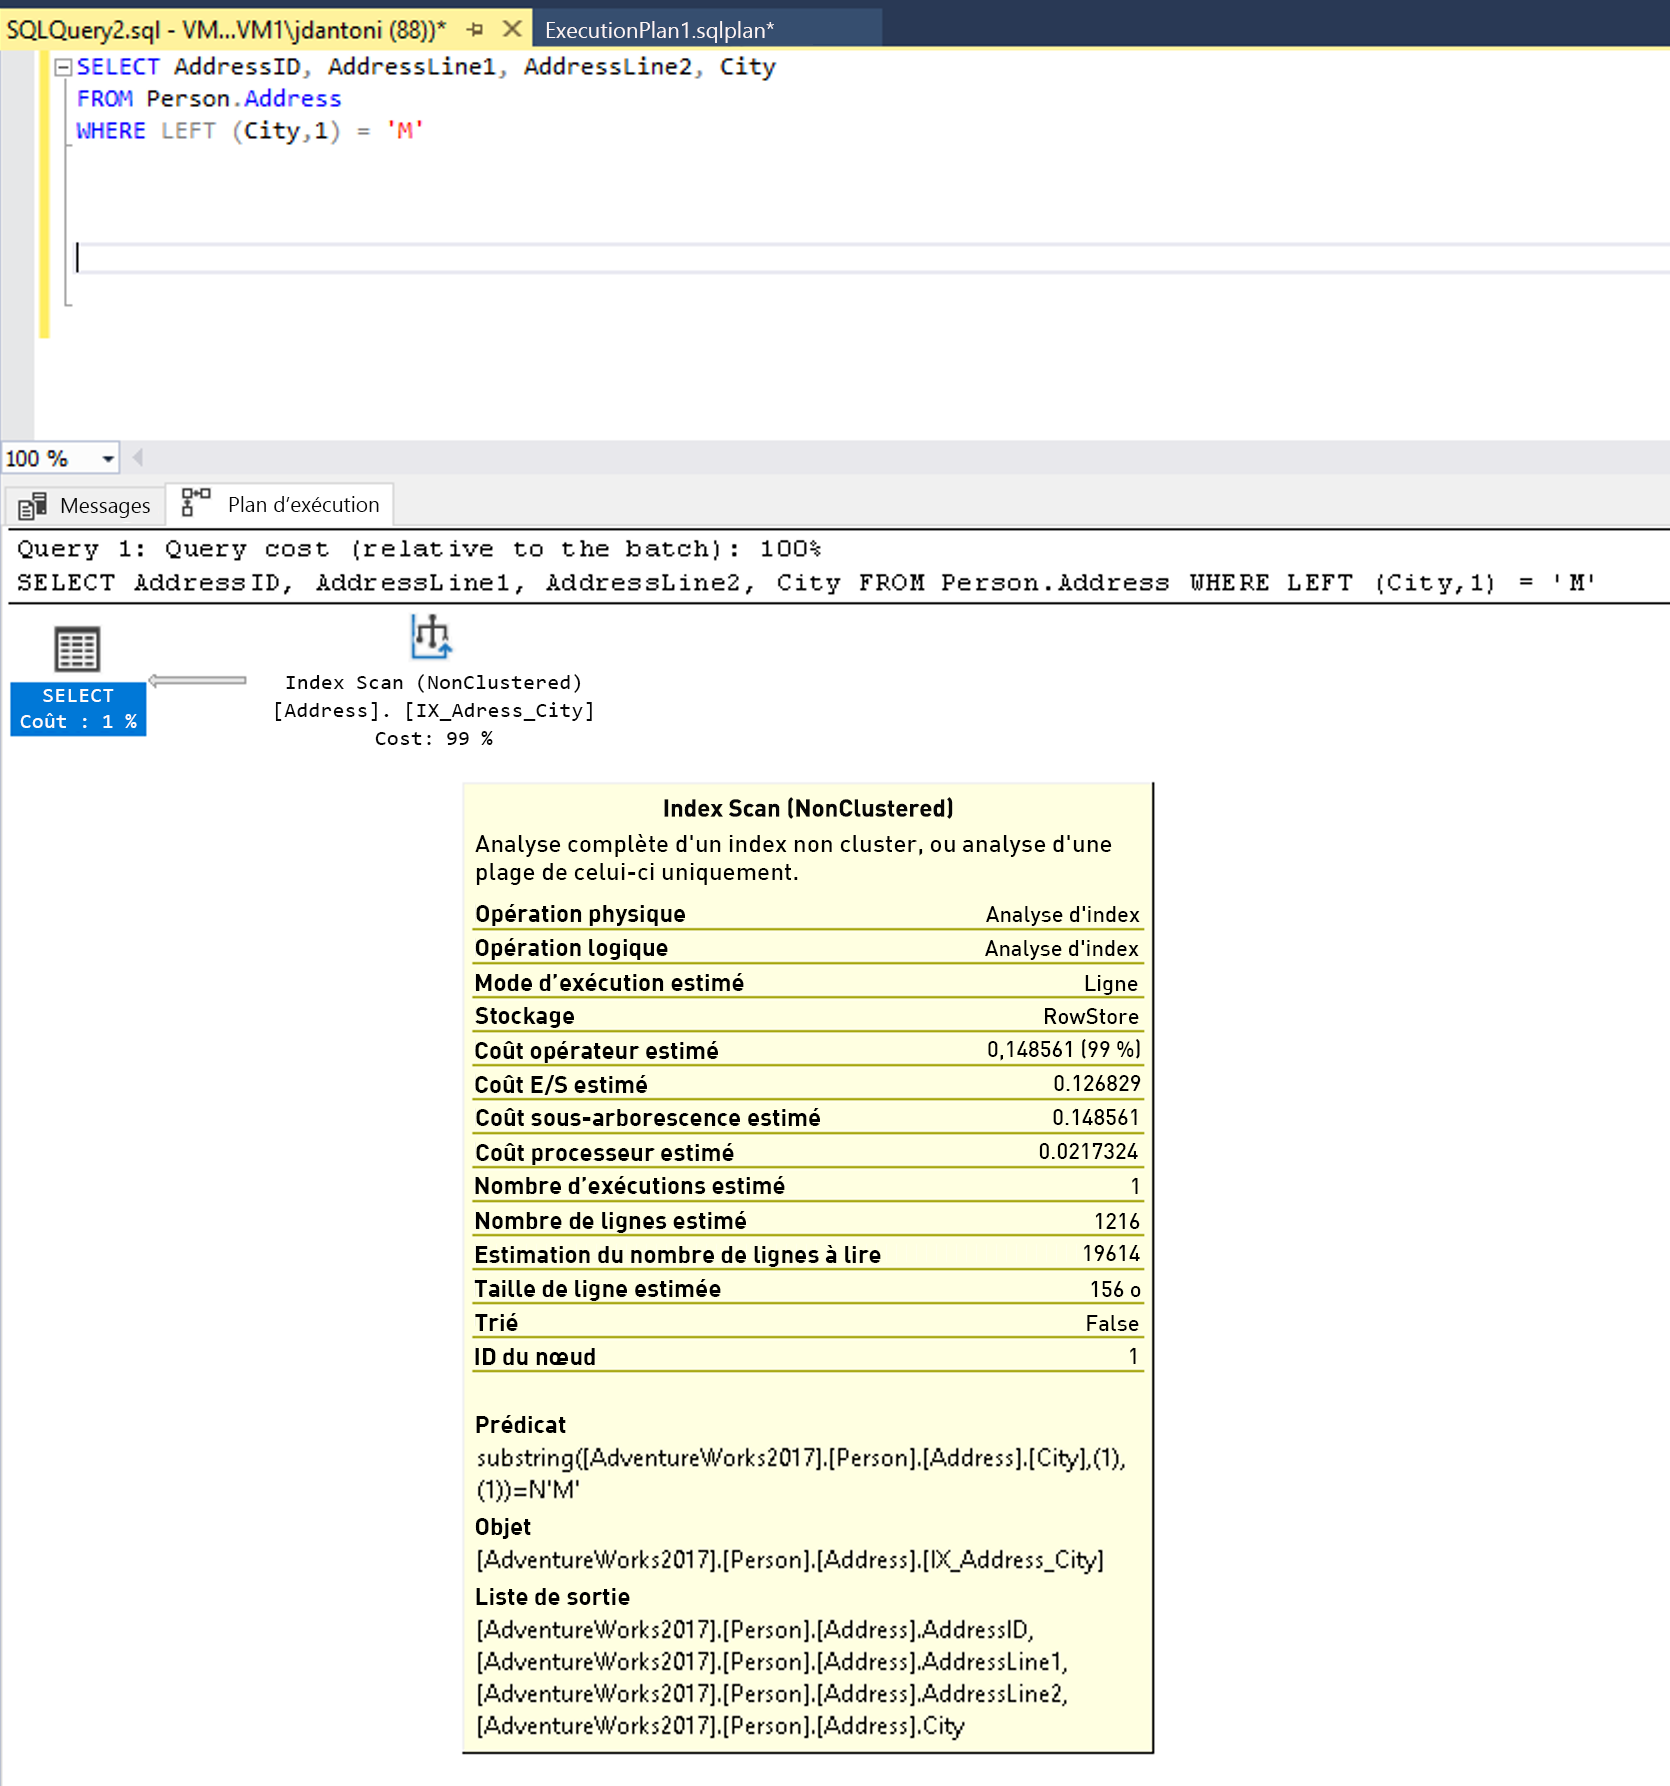Click the [Address].[IX_Adress_City] operator label
The image size is (1670, 1786).
click(434, 711)
